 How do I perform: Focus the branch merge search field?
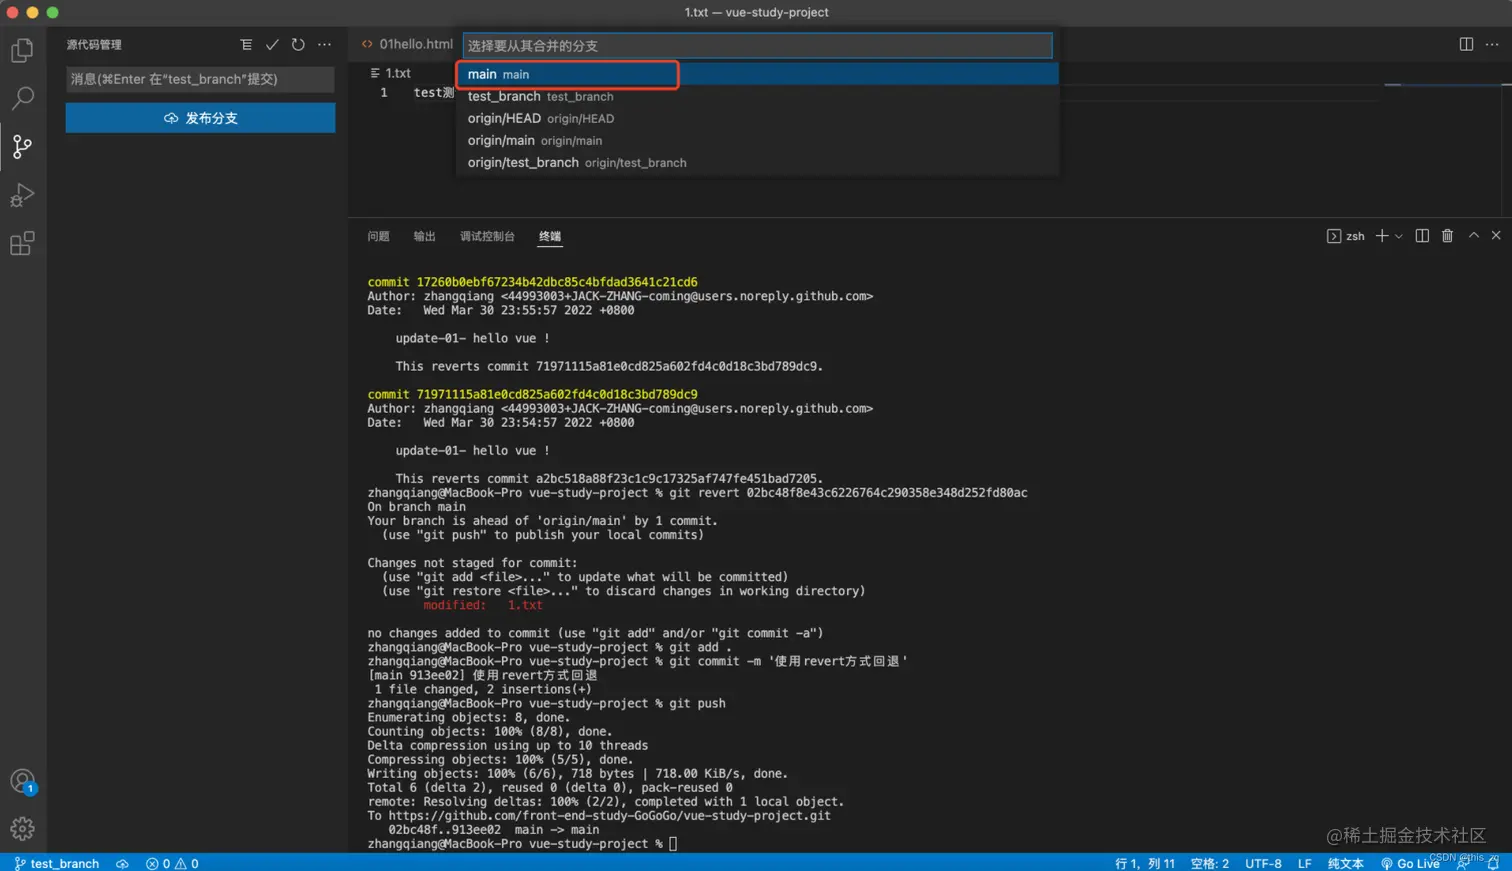click(x=757, y=45)
